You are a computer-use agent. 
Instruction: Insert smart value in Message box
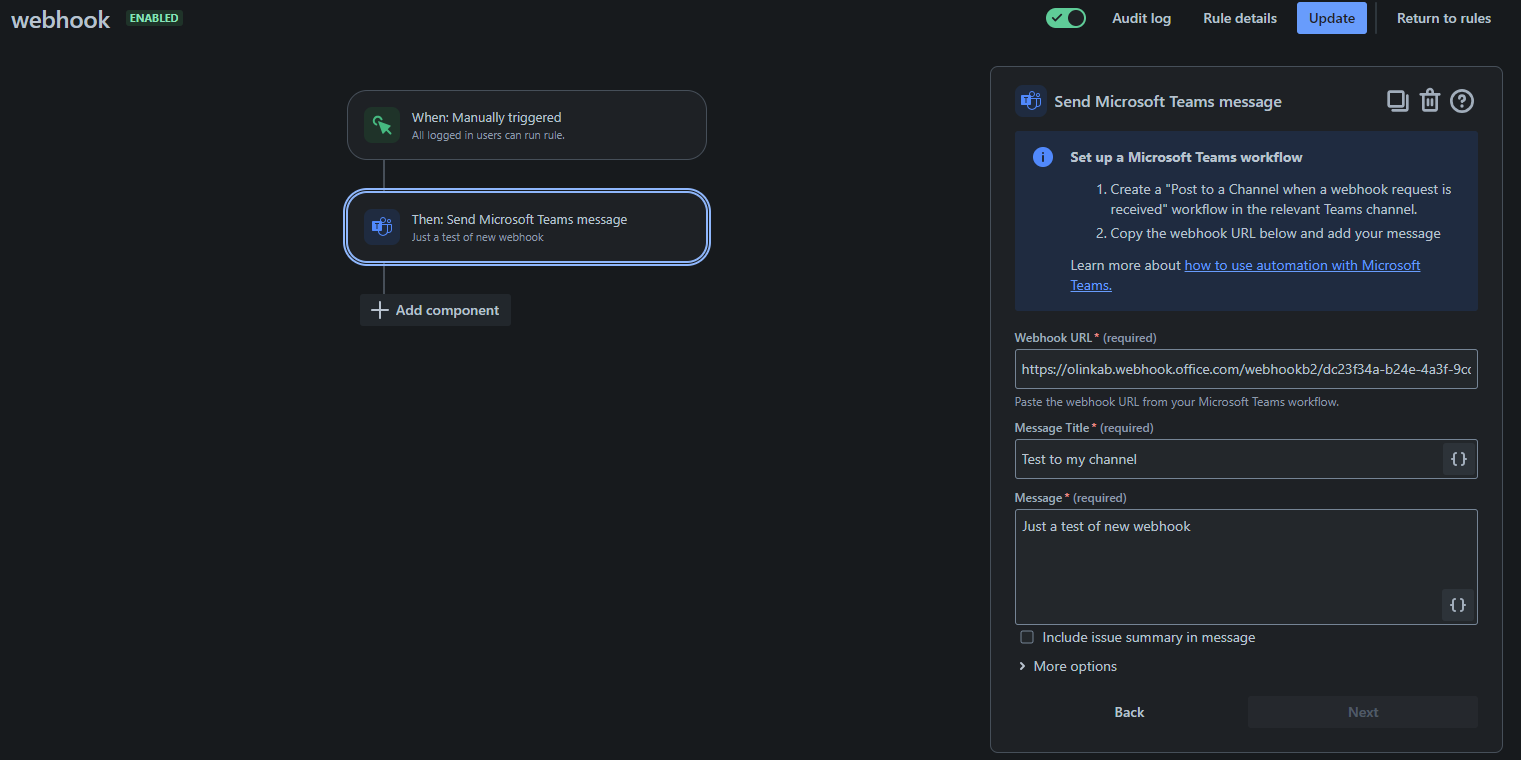[1458, 605]
